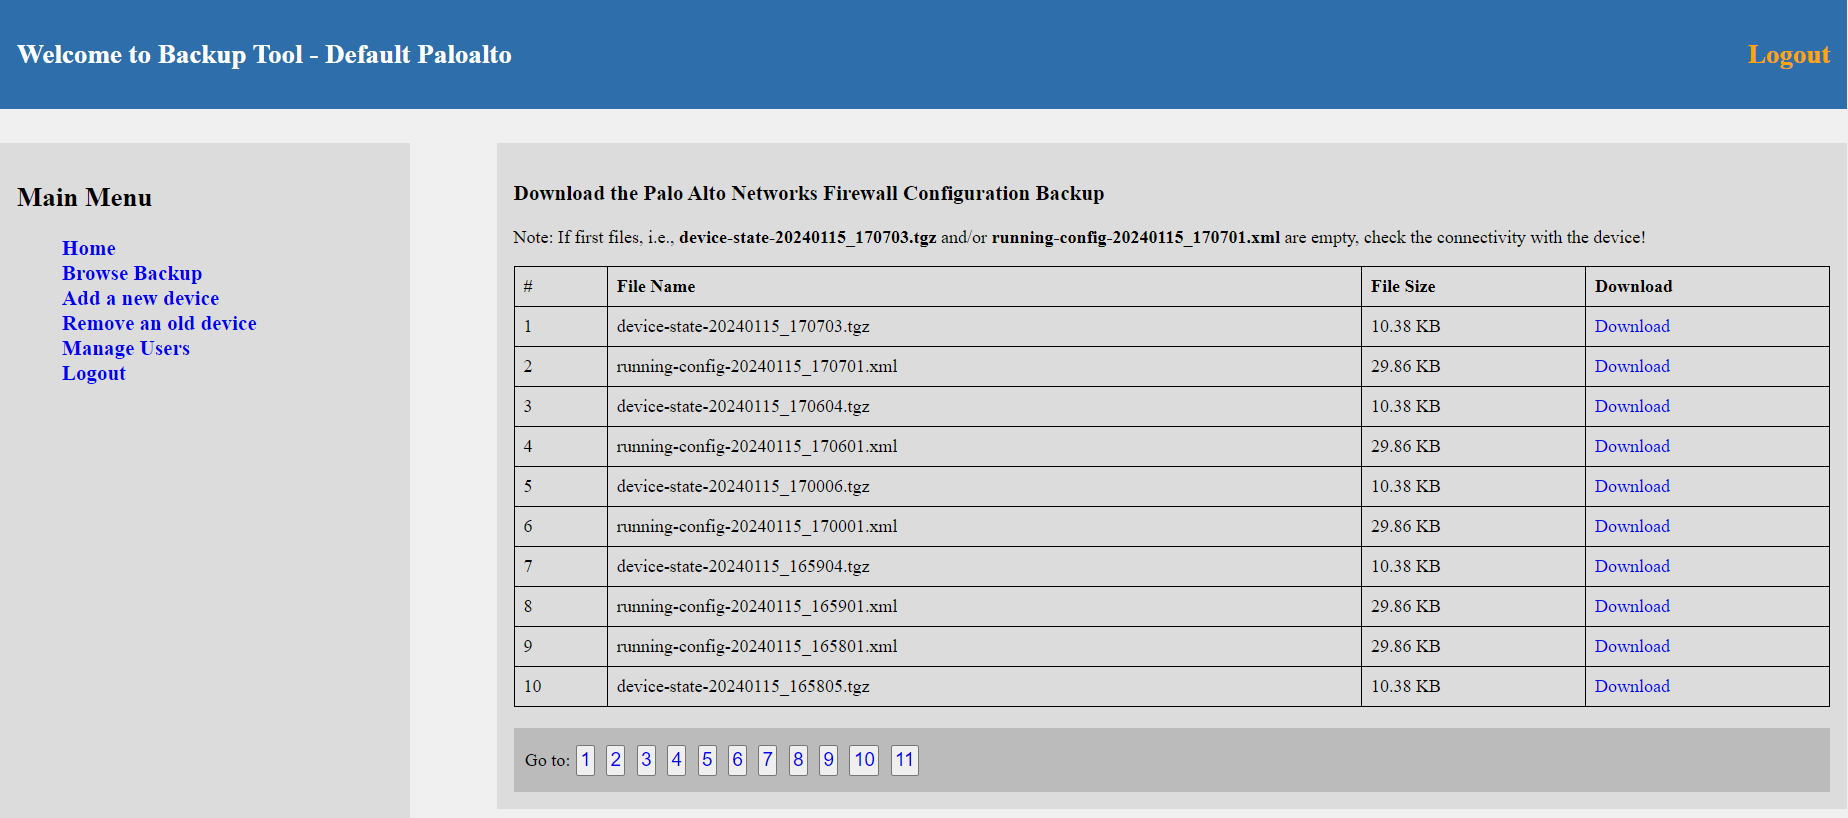Click the Firewall Configuration Backup heading
Viewport: 1848px width, 818px height.
(809, 193)
